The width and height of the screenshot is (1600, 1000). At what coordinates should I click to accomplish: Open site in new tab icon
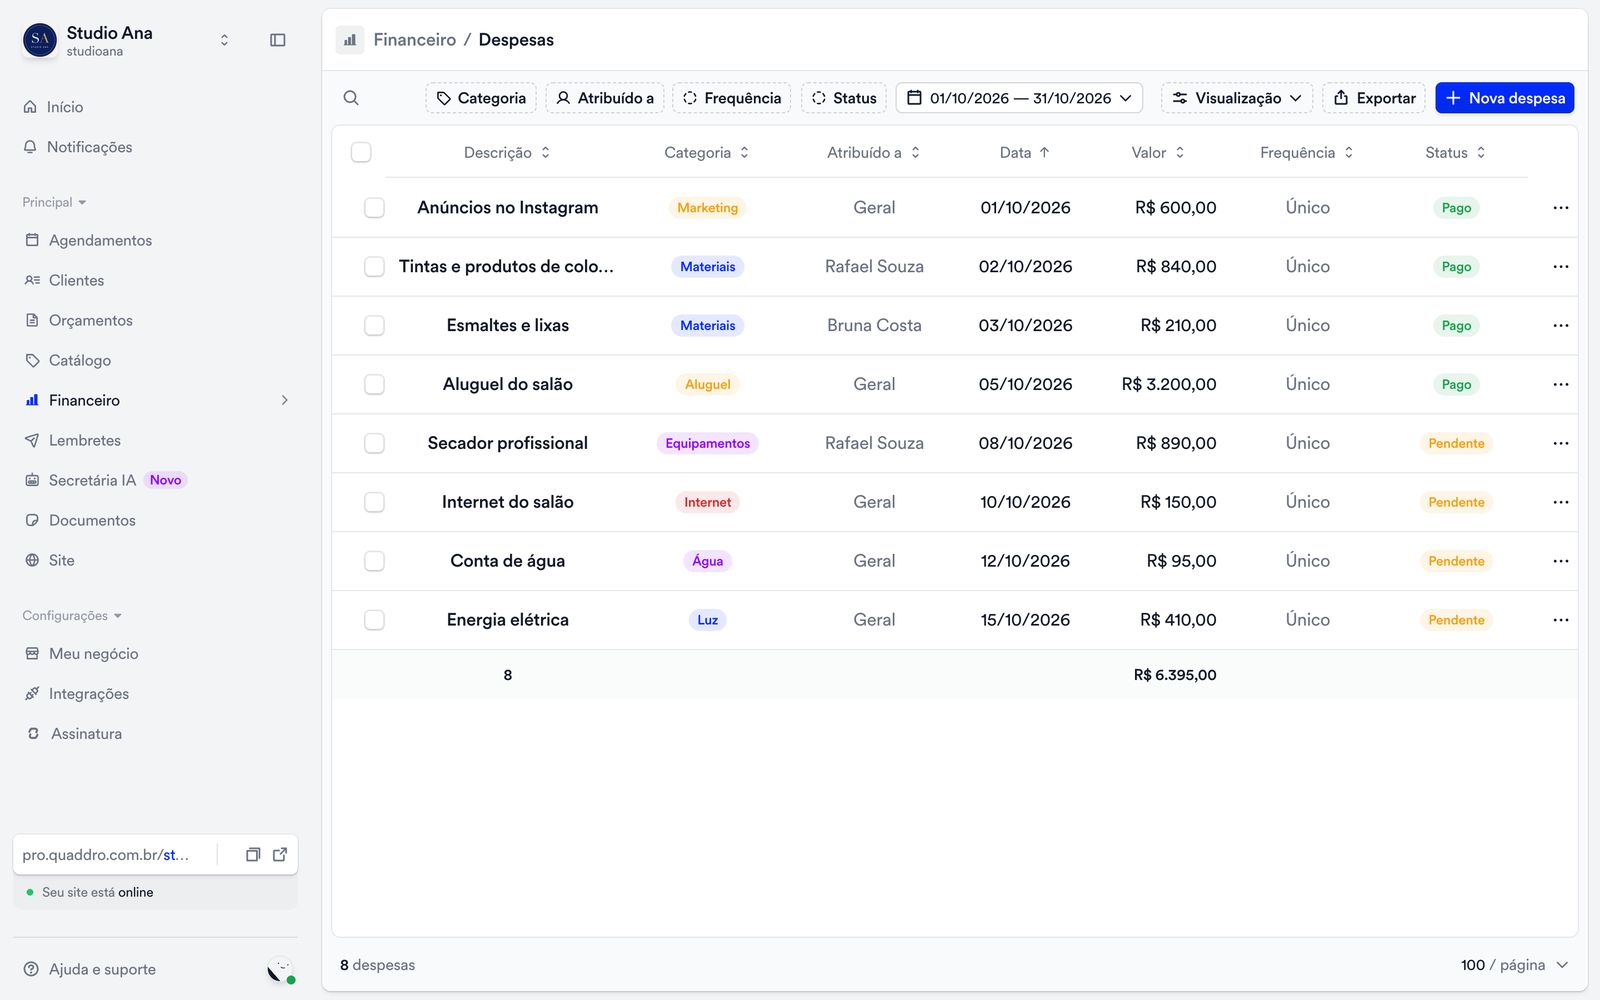[280, 855]
